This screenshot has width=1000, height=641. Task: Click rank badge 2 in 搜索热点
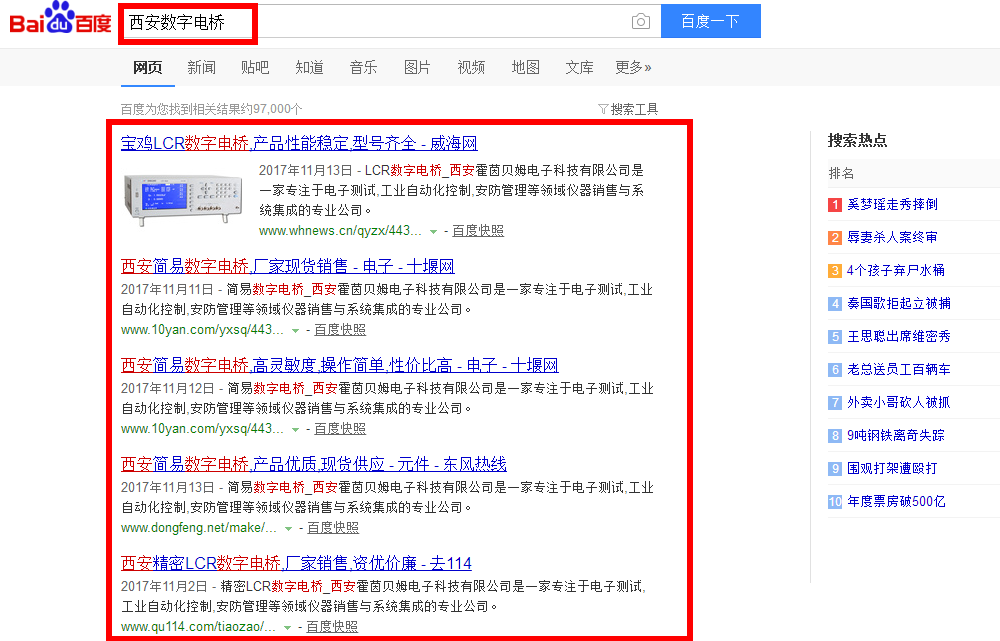point(835,238)
